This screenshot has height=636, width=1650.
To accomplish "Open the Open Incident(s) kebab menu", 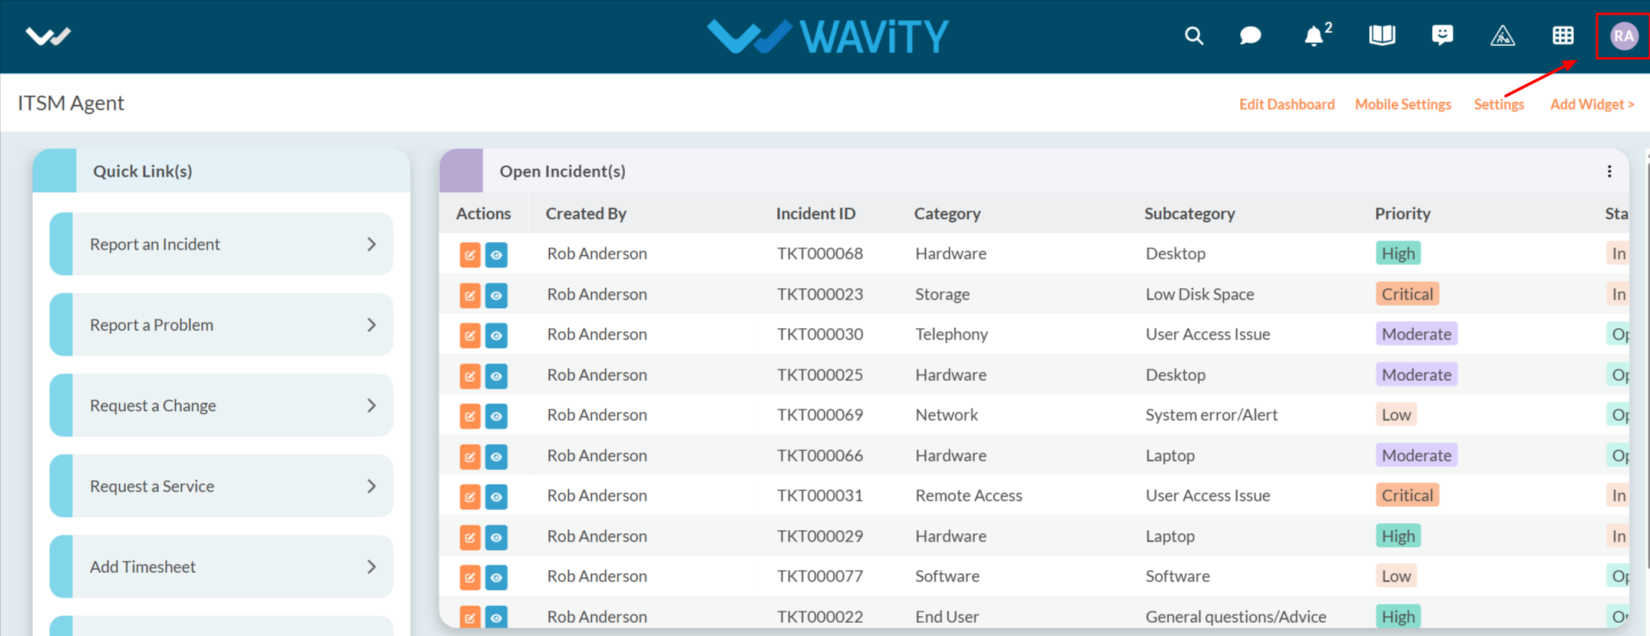I will (x=1609, y=171).
